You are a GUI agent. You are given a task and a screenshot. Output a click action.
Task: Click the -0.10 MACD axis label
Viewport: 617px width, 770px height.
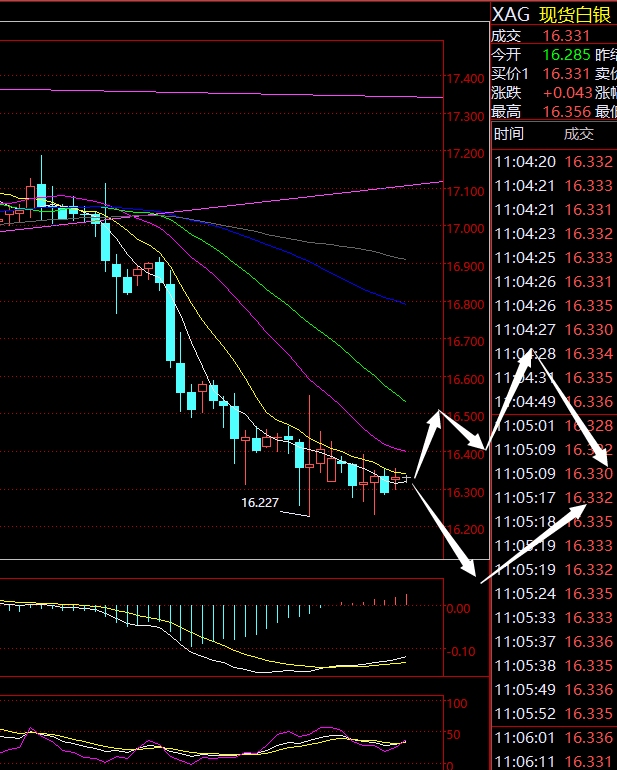coord(461,651)
